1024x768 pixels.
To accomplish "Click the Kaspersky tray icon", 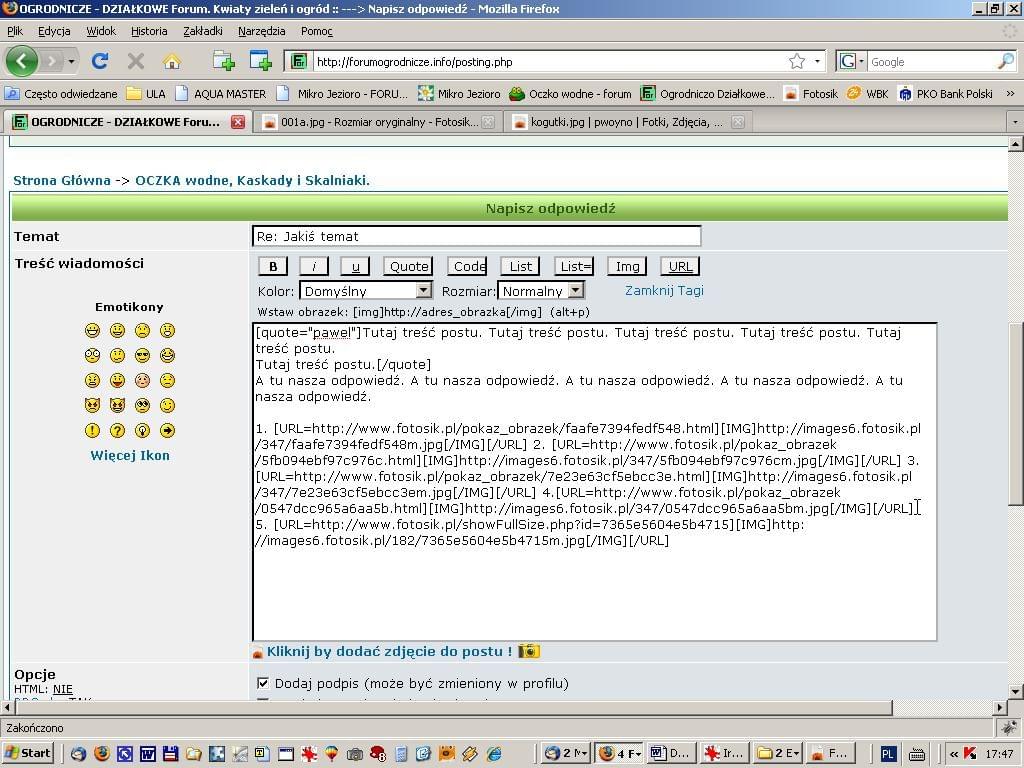I will coord(970,753).
